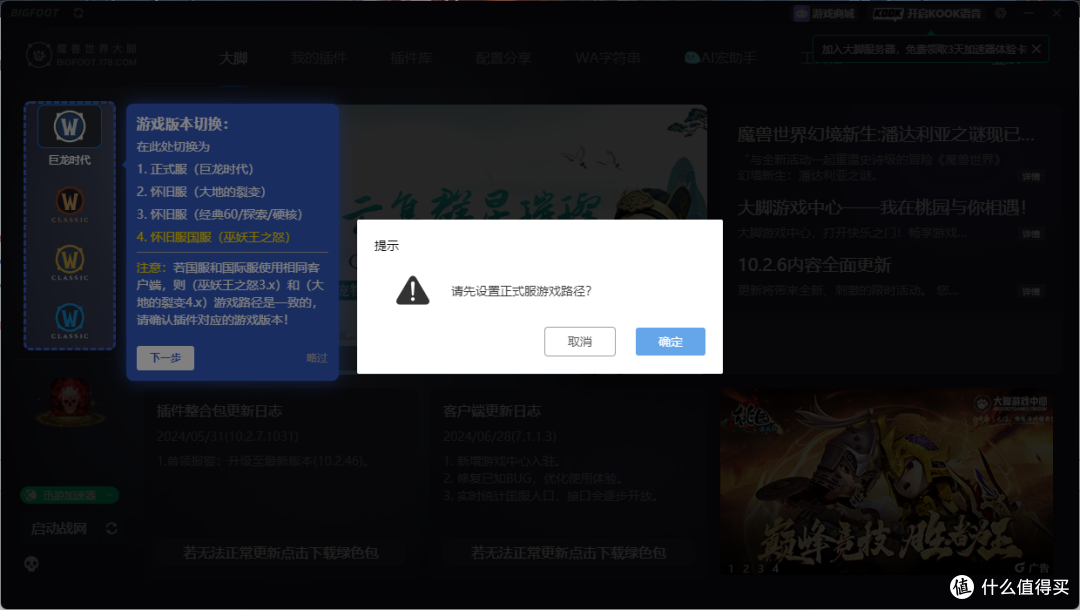The width and height of the screenshot is (1080, 610).
Task: Cancel the prompt with 取消
Action: click(580, 341)
